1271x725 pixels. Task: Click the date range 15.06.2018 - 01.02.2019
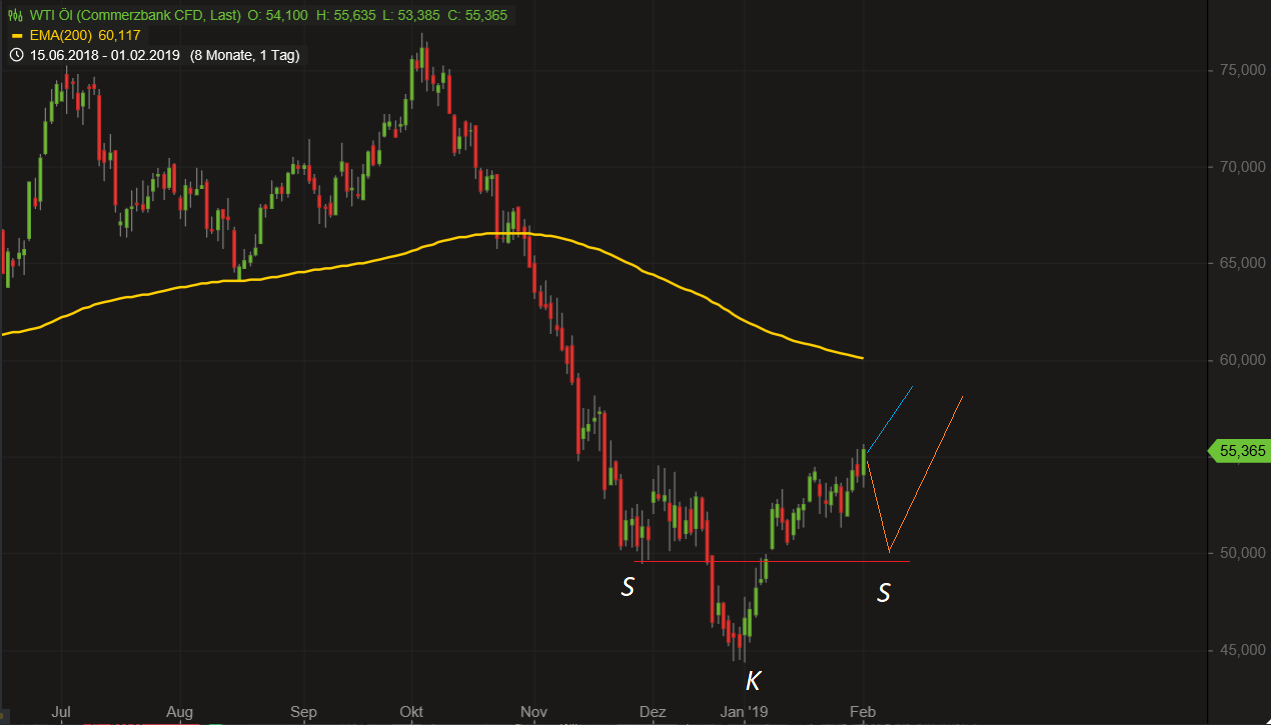tap(105, 55)
